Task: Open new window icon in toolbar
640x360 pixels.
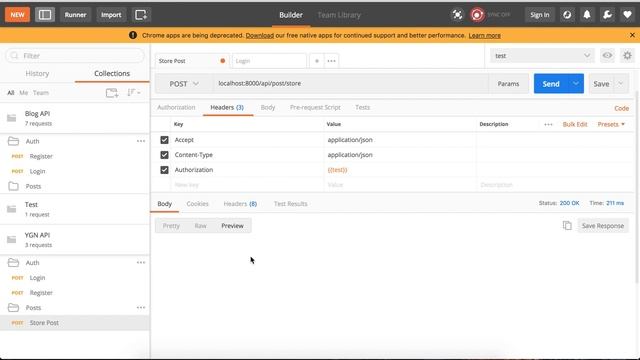Action: point(141,15)
